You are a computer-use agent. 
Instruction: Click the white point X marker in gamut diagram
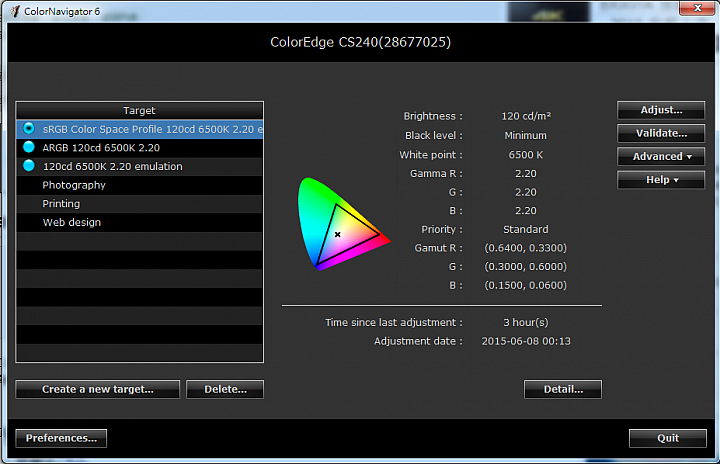338,234
